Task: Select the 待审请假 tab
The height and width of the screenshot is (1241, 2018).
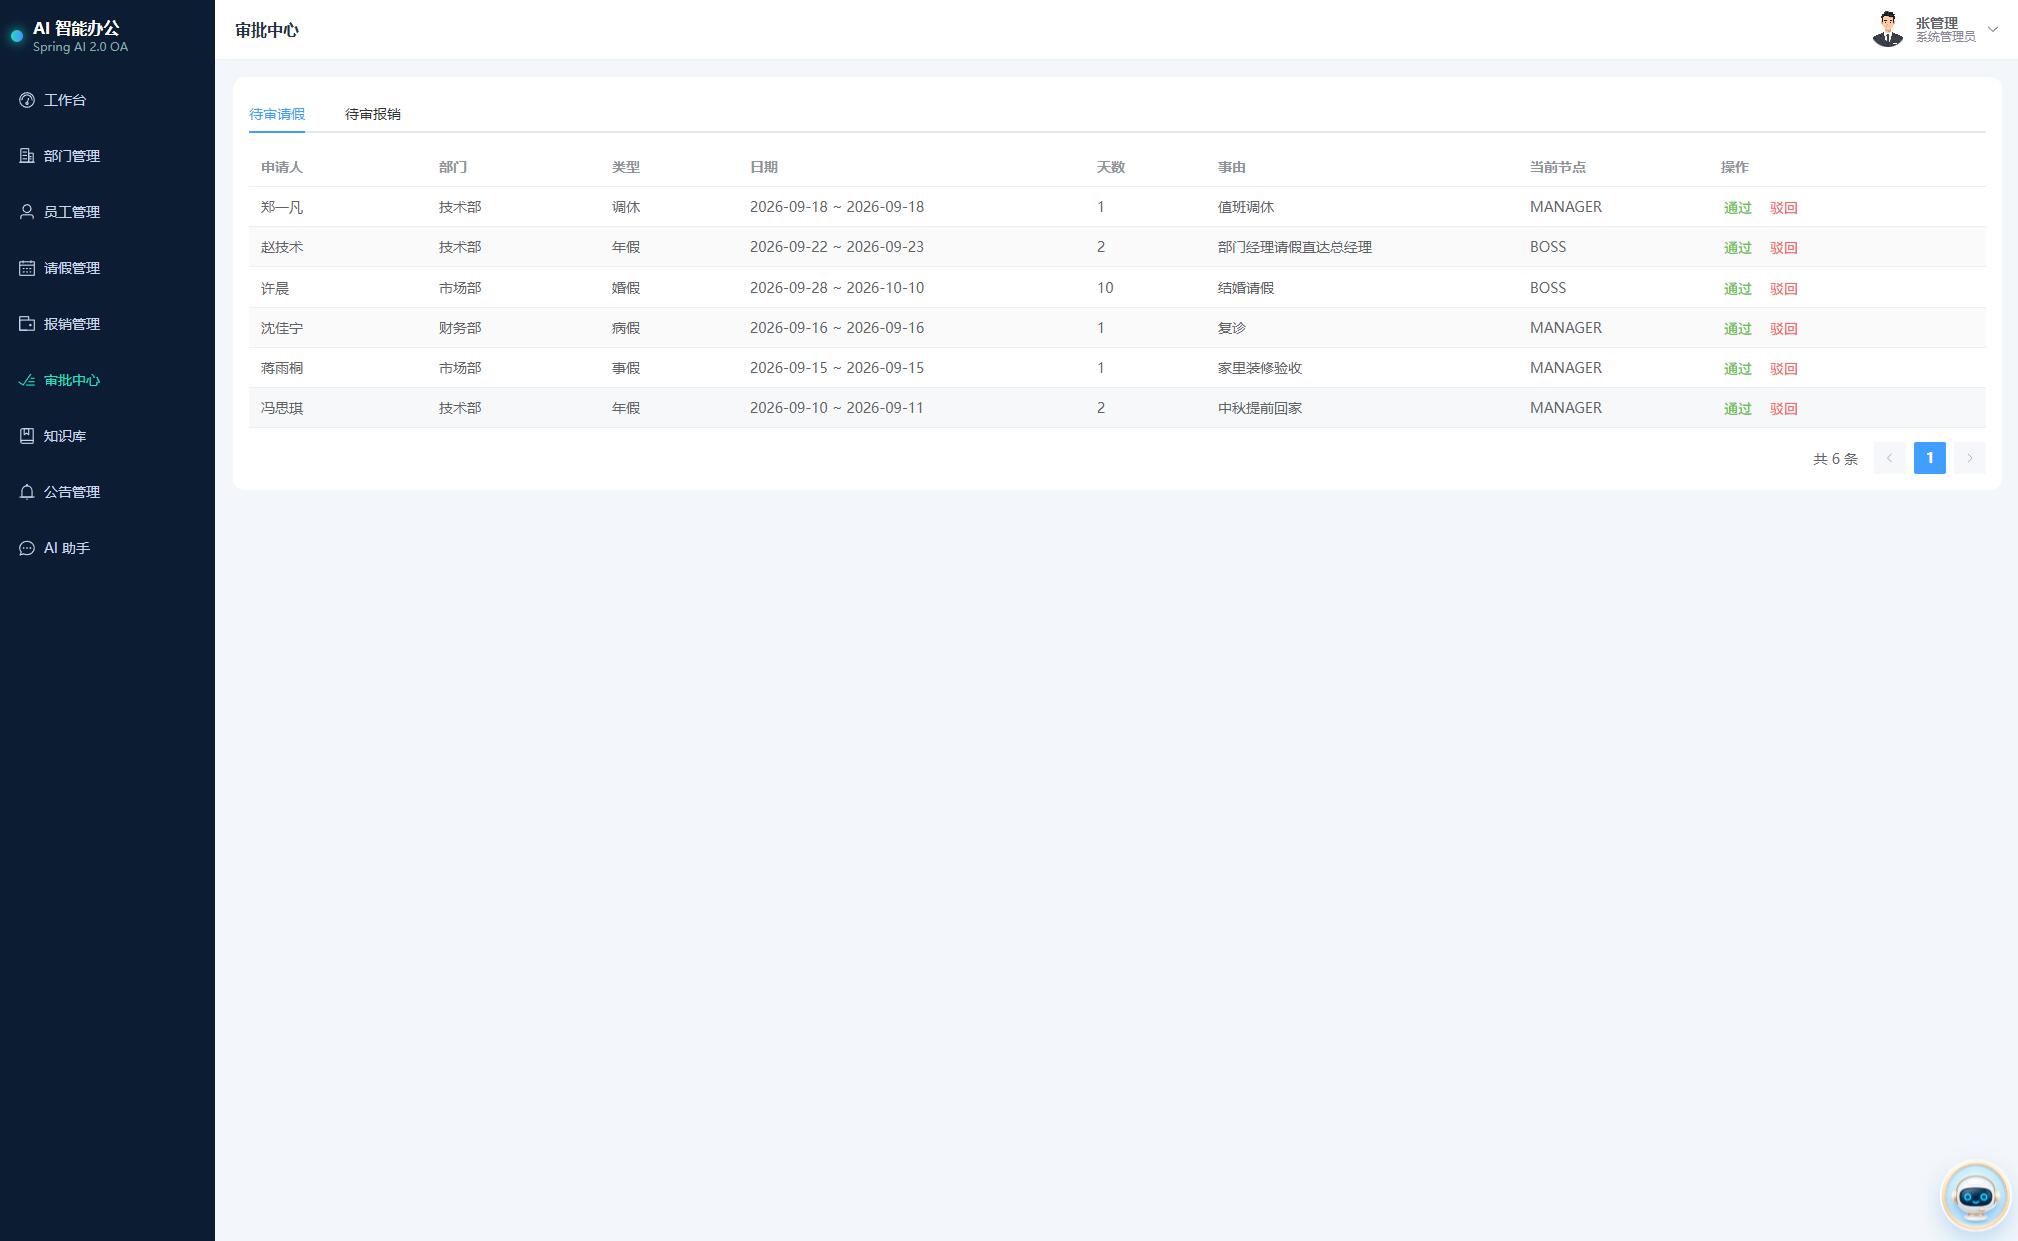Action: (x=277, y=114)
